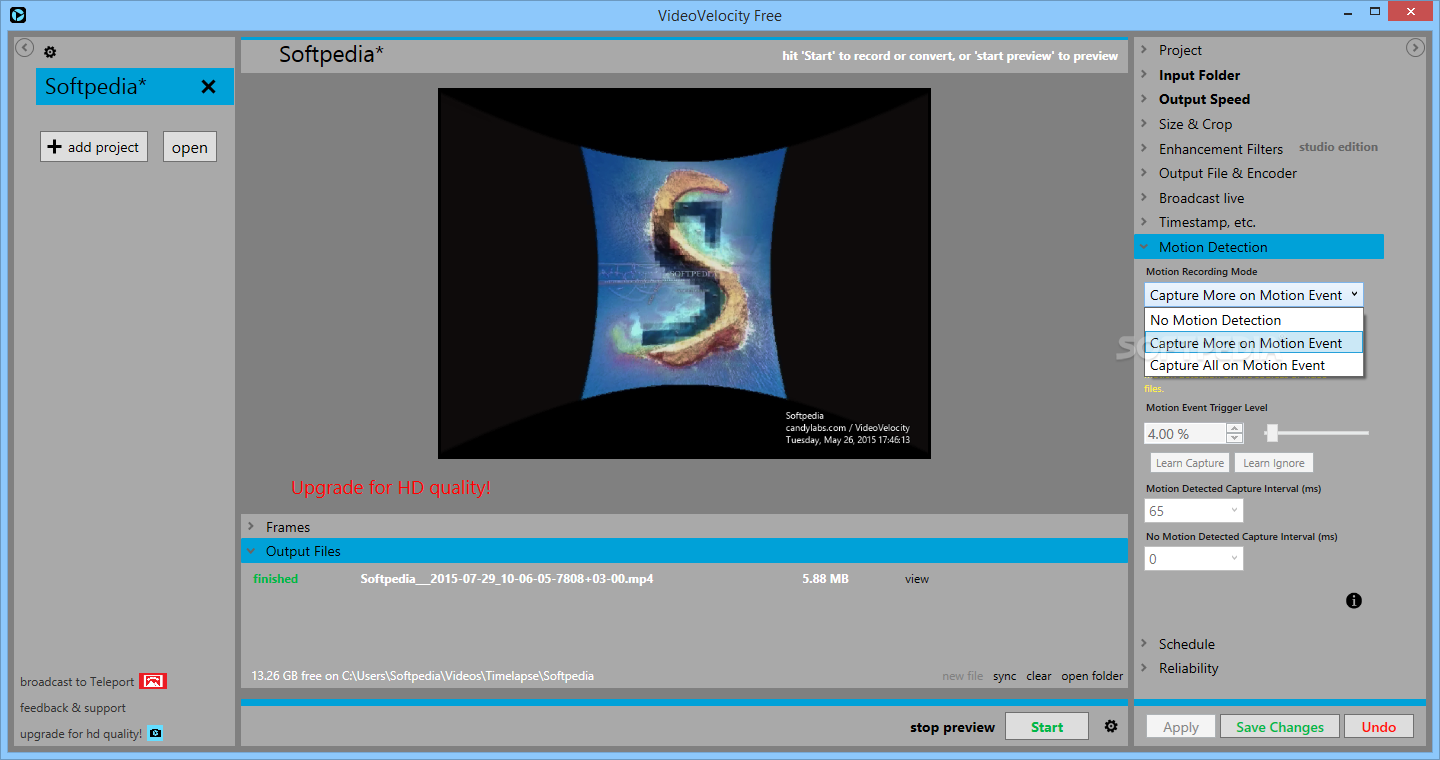Viewport: 1440px width, 760px height.
Task: Close the Softpedia* project with the X
Action: [208, 87]
